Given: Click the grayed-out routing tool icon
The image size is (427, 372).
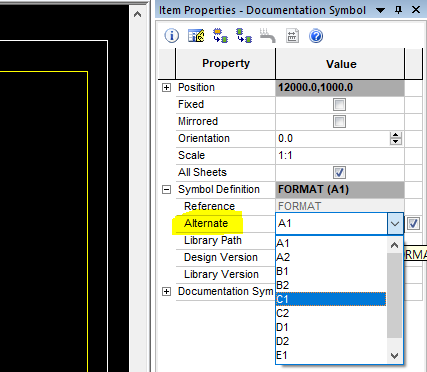Looking at the screenshot, I should (x=268, y=36).
